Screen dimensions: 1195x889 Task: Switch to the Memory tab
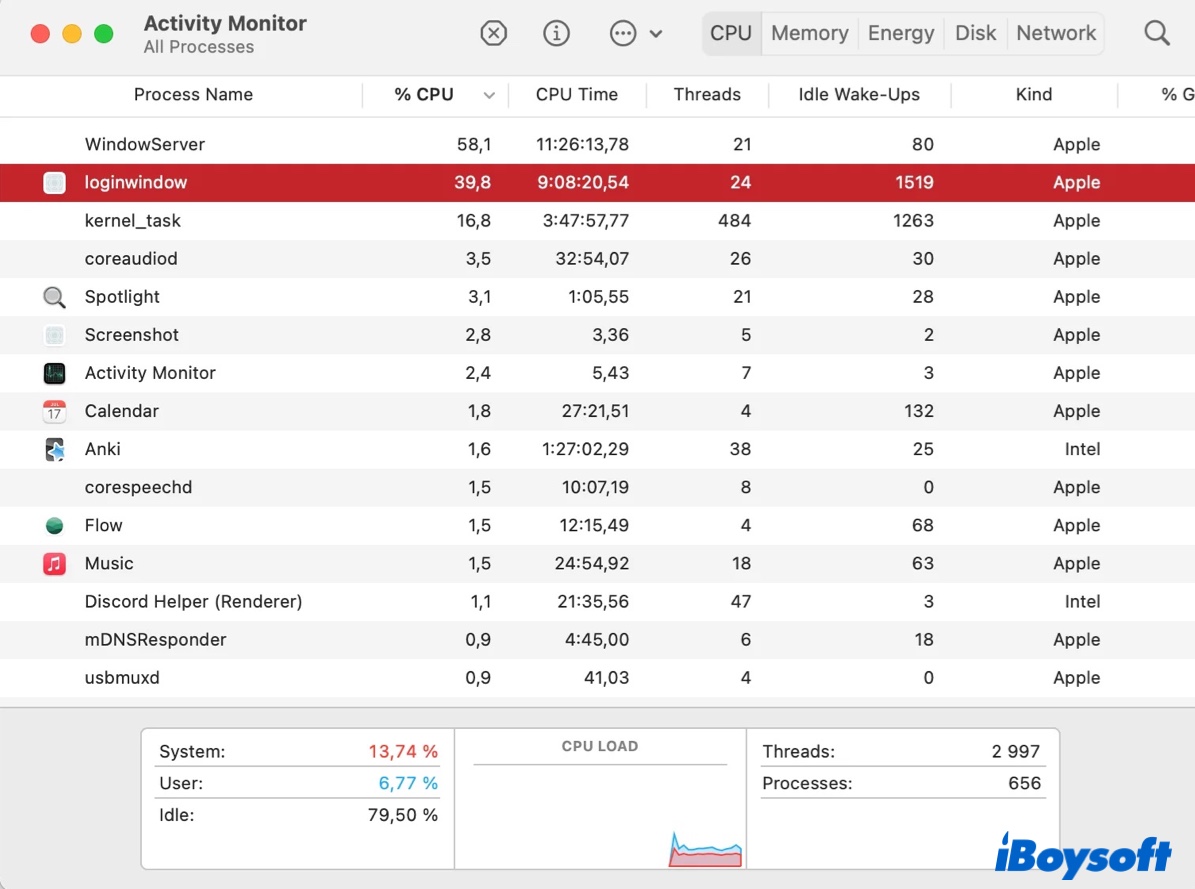tap(809, 33)
